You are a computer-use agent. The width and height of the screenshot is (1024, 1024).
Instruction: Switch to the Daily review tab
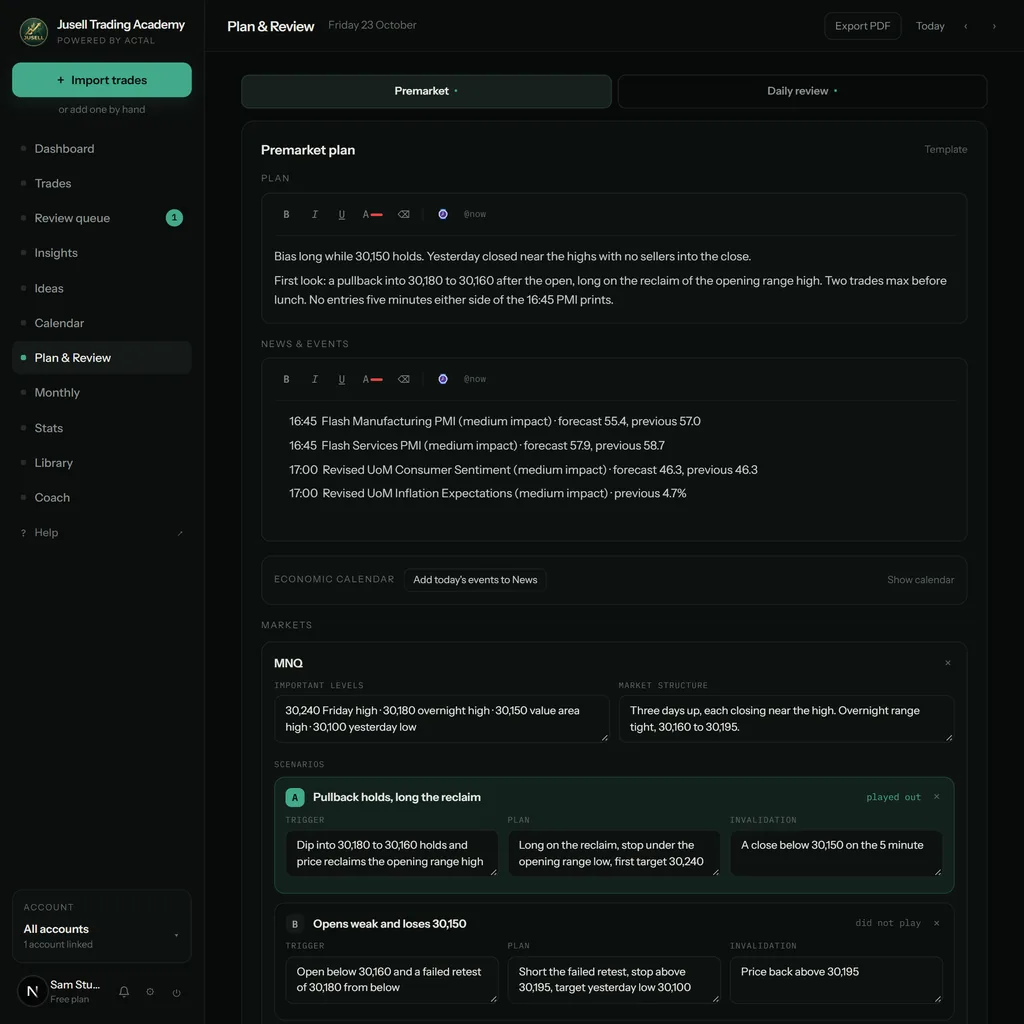point(802,91)
